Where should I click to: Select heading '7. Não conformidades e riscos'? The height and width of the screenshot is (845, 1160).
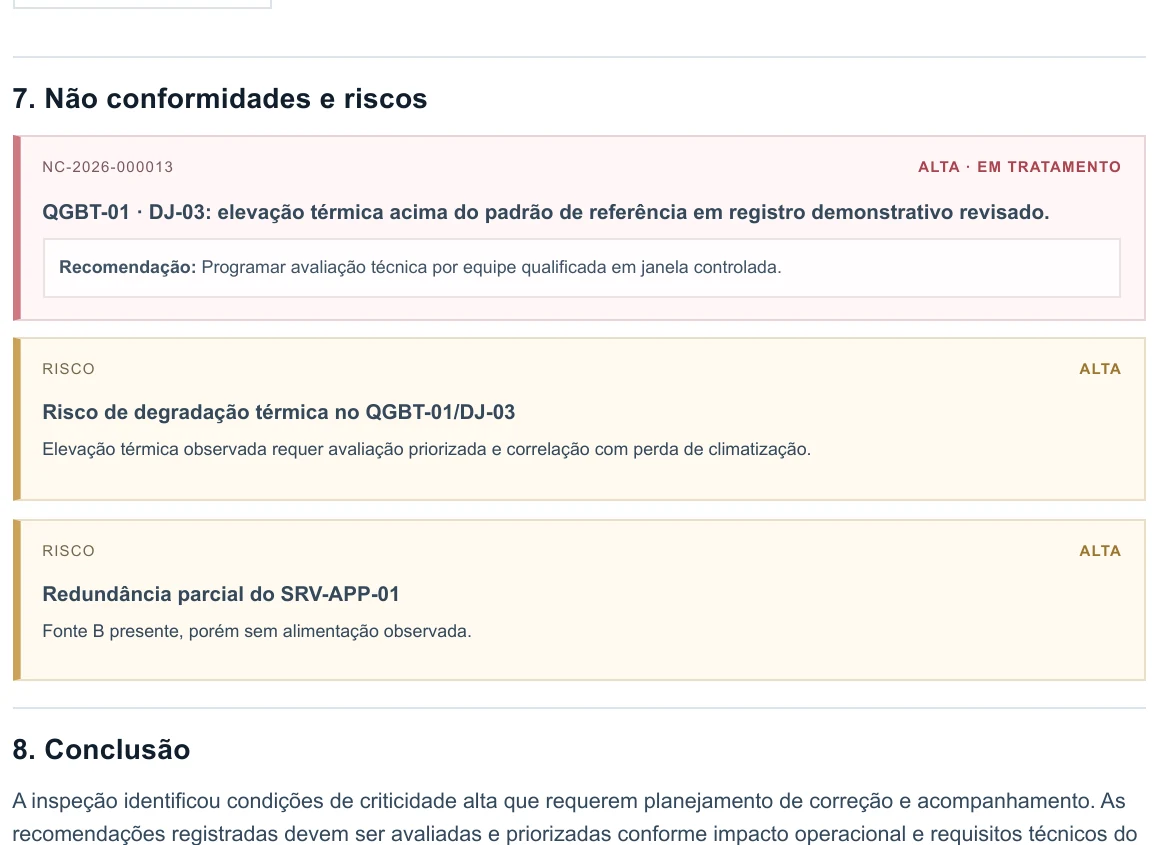coord(220,98)
